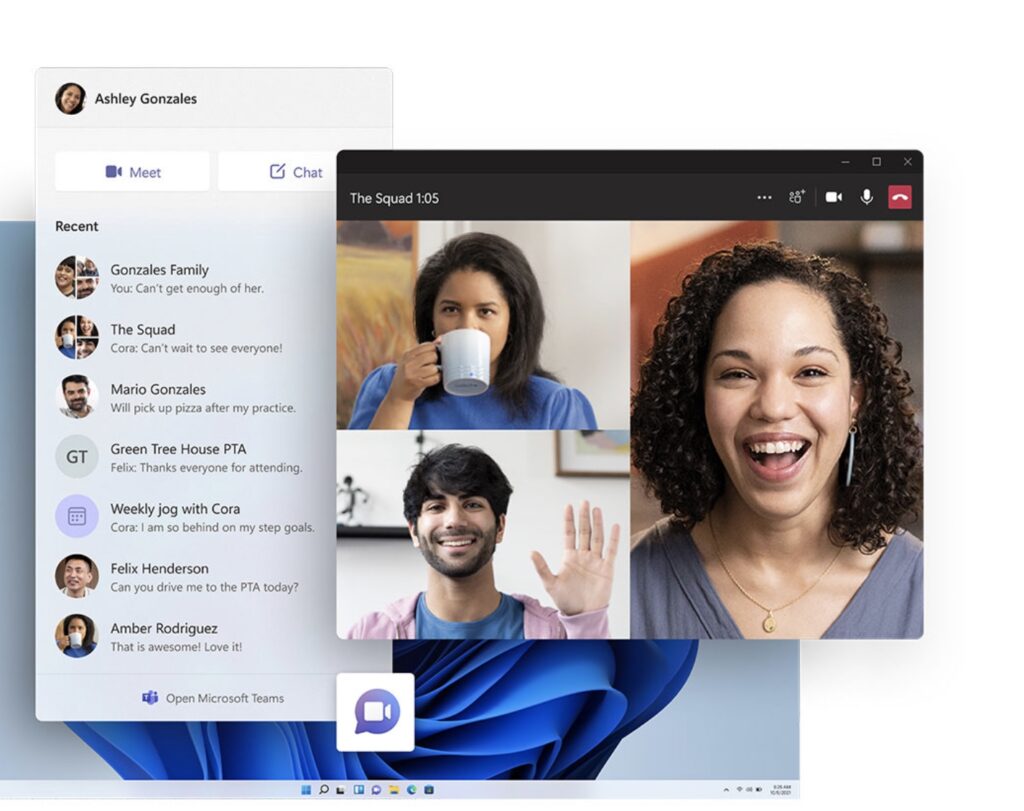The image size is (1024, 811).
Task: Open a new Chat from the flyout
Action: pyautogui.click(x=278, y=172)
